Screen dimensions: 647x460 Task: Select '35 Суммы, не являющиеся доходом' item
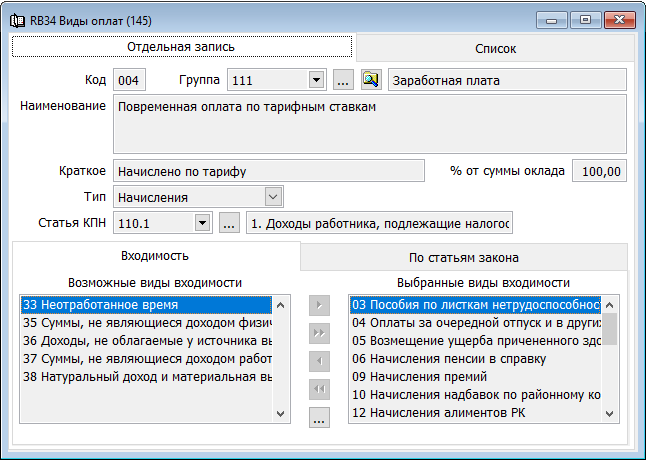pos(146,323)
